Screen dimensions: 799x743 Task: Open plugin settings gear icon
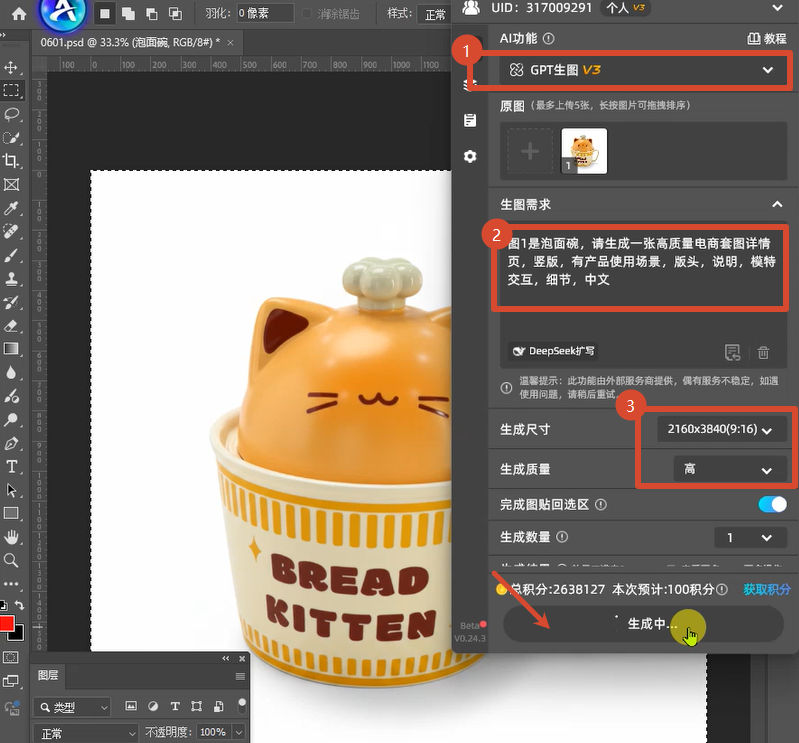470,156
